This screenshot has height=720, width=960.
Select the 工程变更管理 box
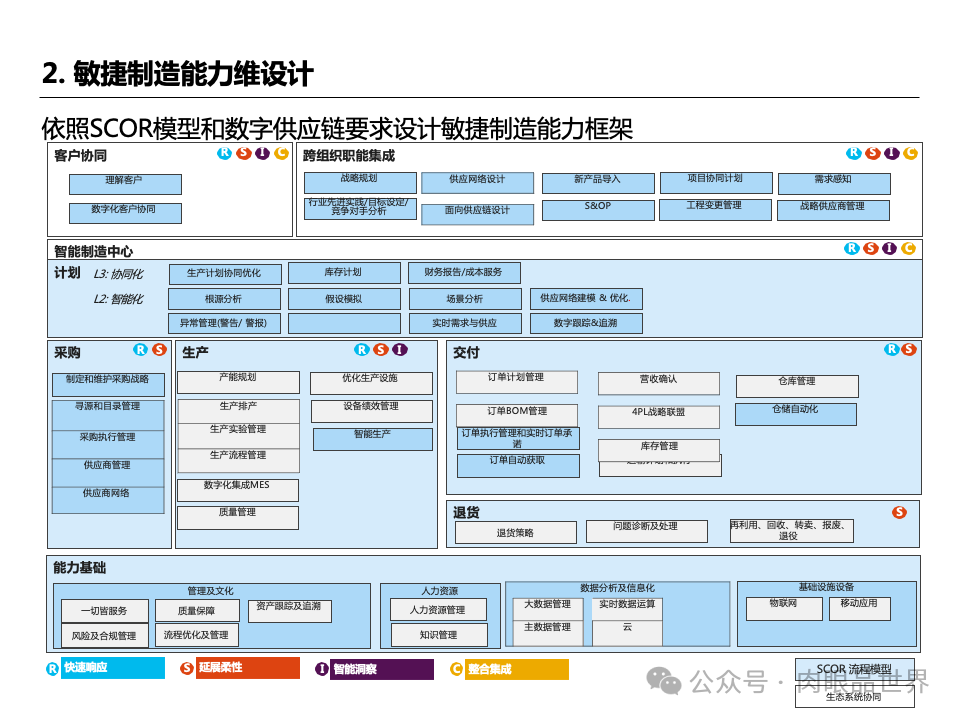click(x=715, y=209)
